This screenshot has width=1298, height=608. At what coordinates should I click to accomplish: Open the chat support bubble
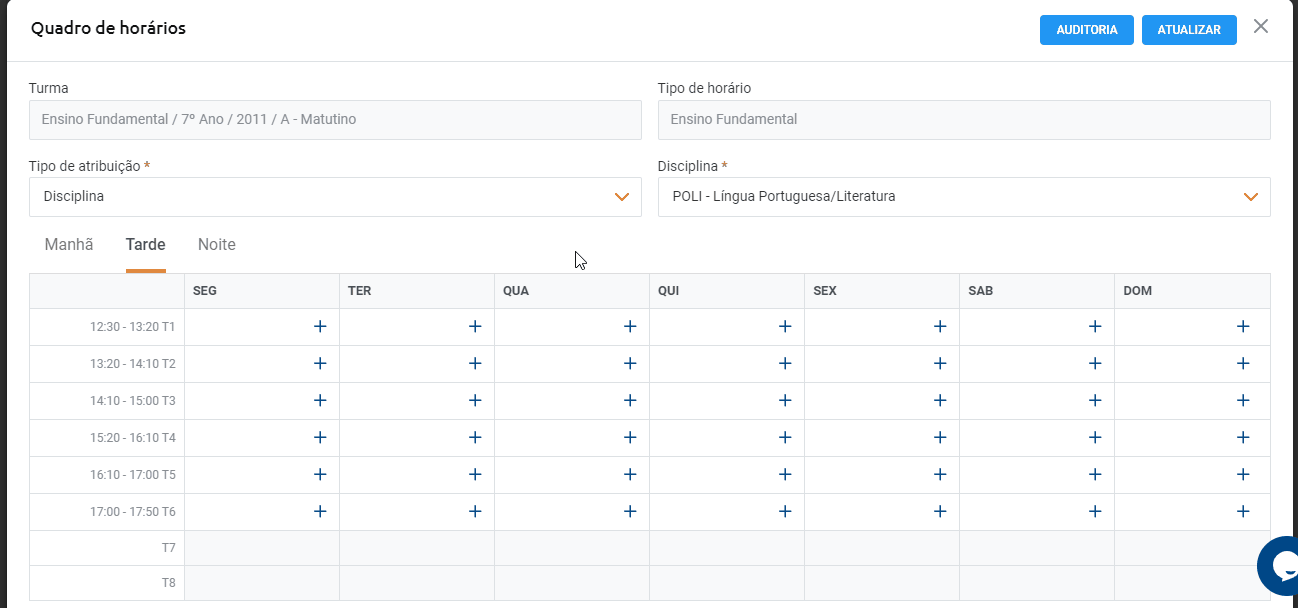click(x=1279, y=567)
